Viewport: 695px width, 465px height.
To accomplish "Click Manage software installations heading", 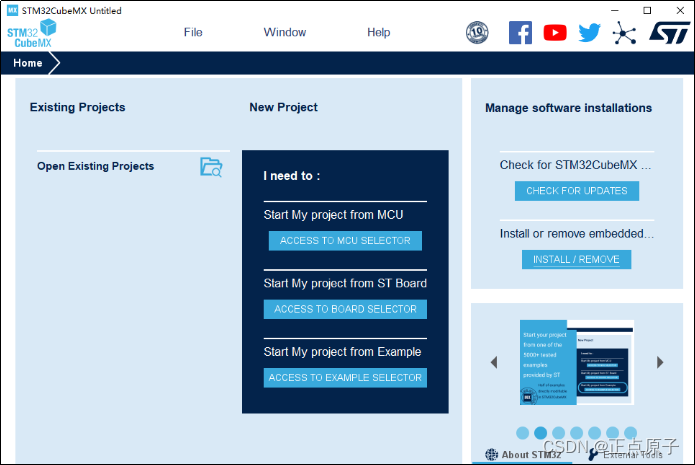I will [568, 108].
